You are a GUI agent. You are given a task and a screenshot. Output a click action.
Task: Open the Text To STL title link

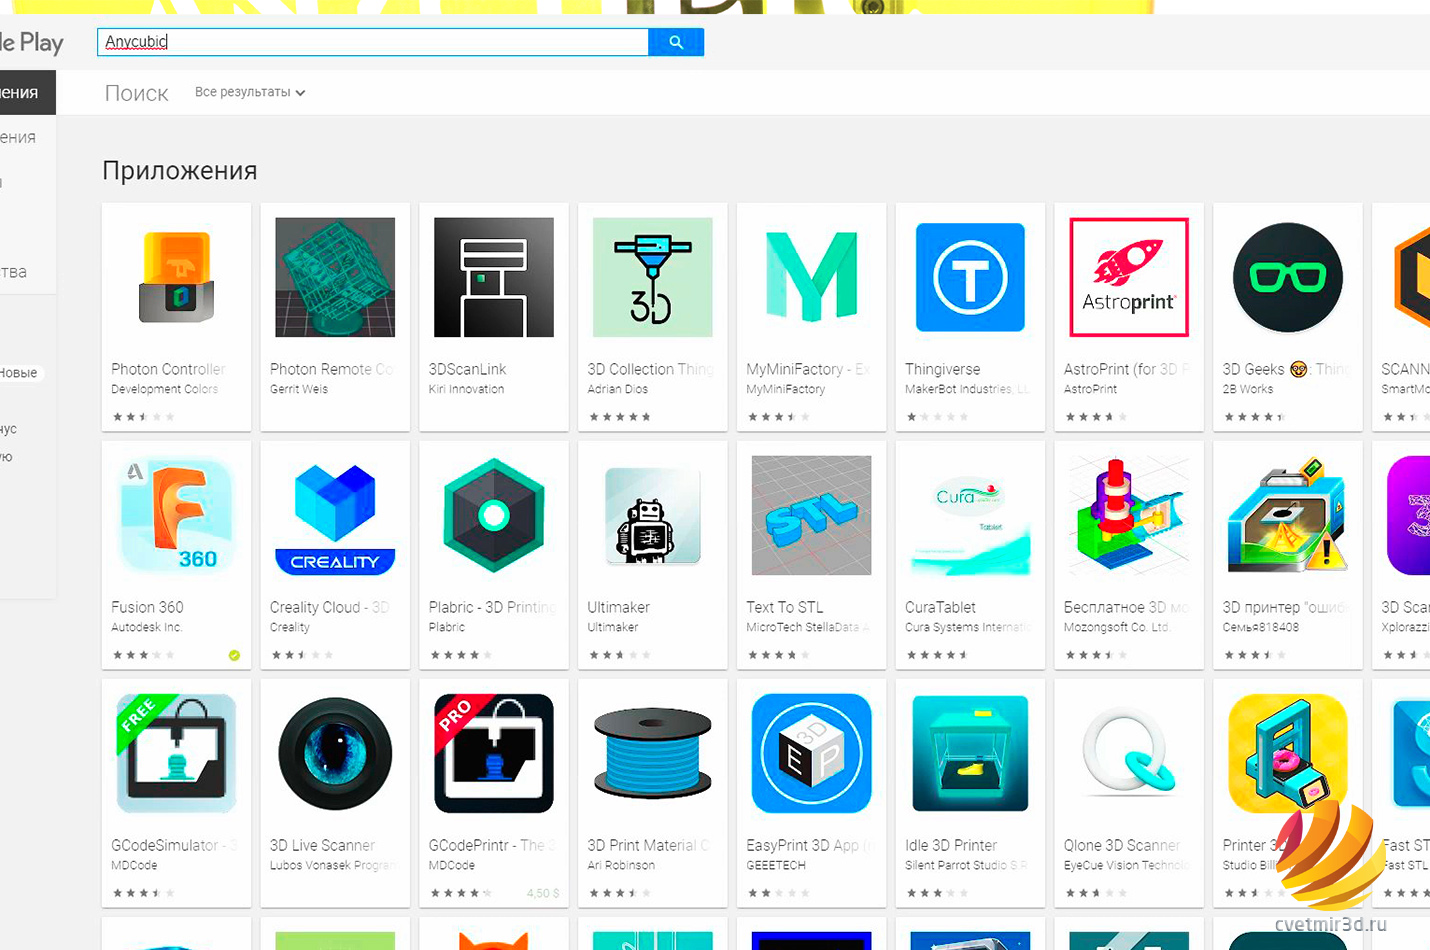click(x=785, y=607)
